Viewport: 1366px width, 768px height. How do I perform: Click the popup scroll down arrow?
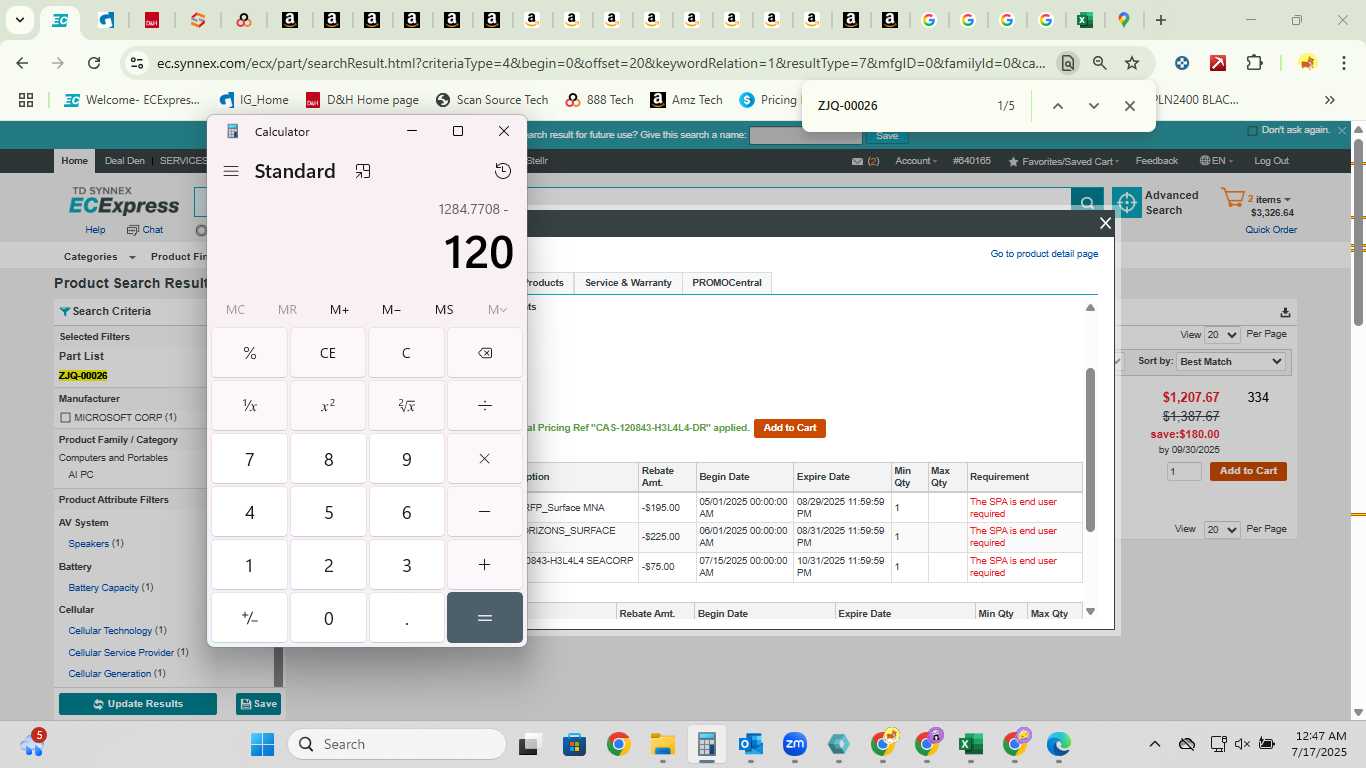click(x=1090, y=612)
